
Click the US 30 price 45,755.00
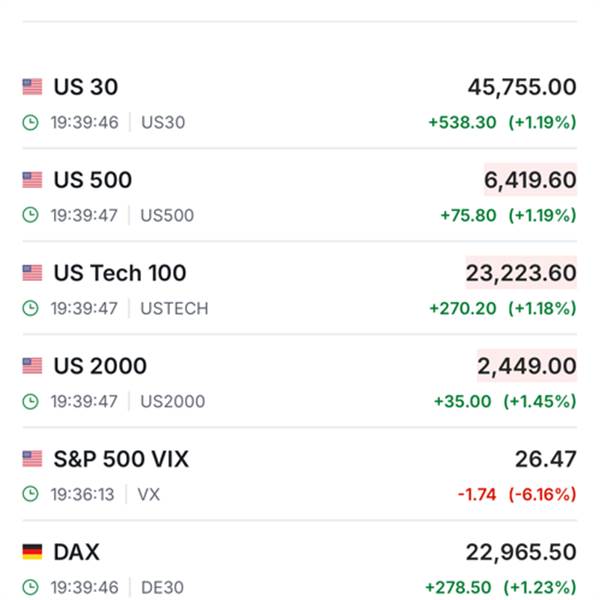pos(521,87)
